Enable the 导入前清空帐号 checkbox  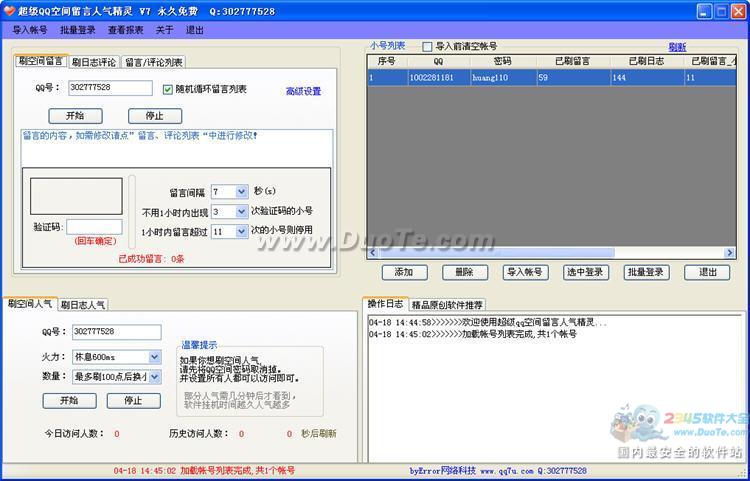(427, 47)
